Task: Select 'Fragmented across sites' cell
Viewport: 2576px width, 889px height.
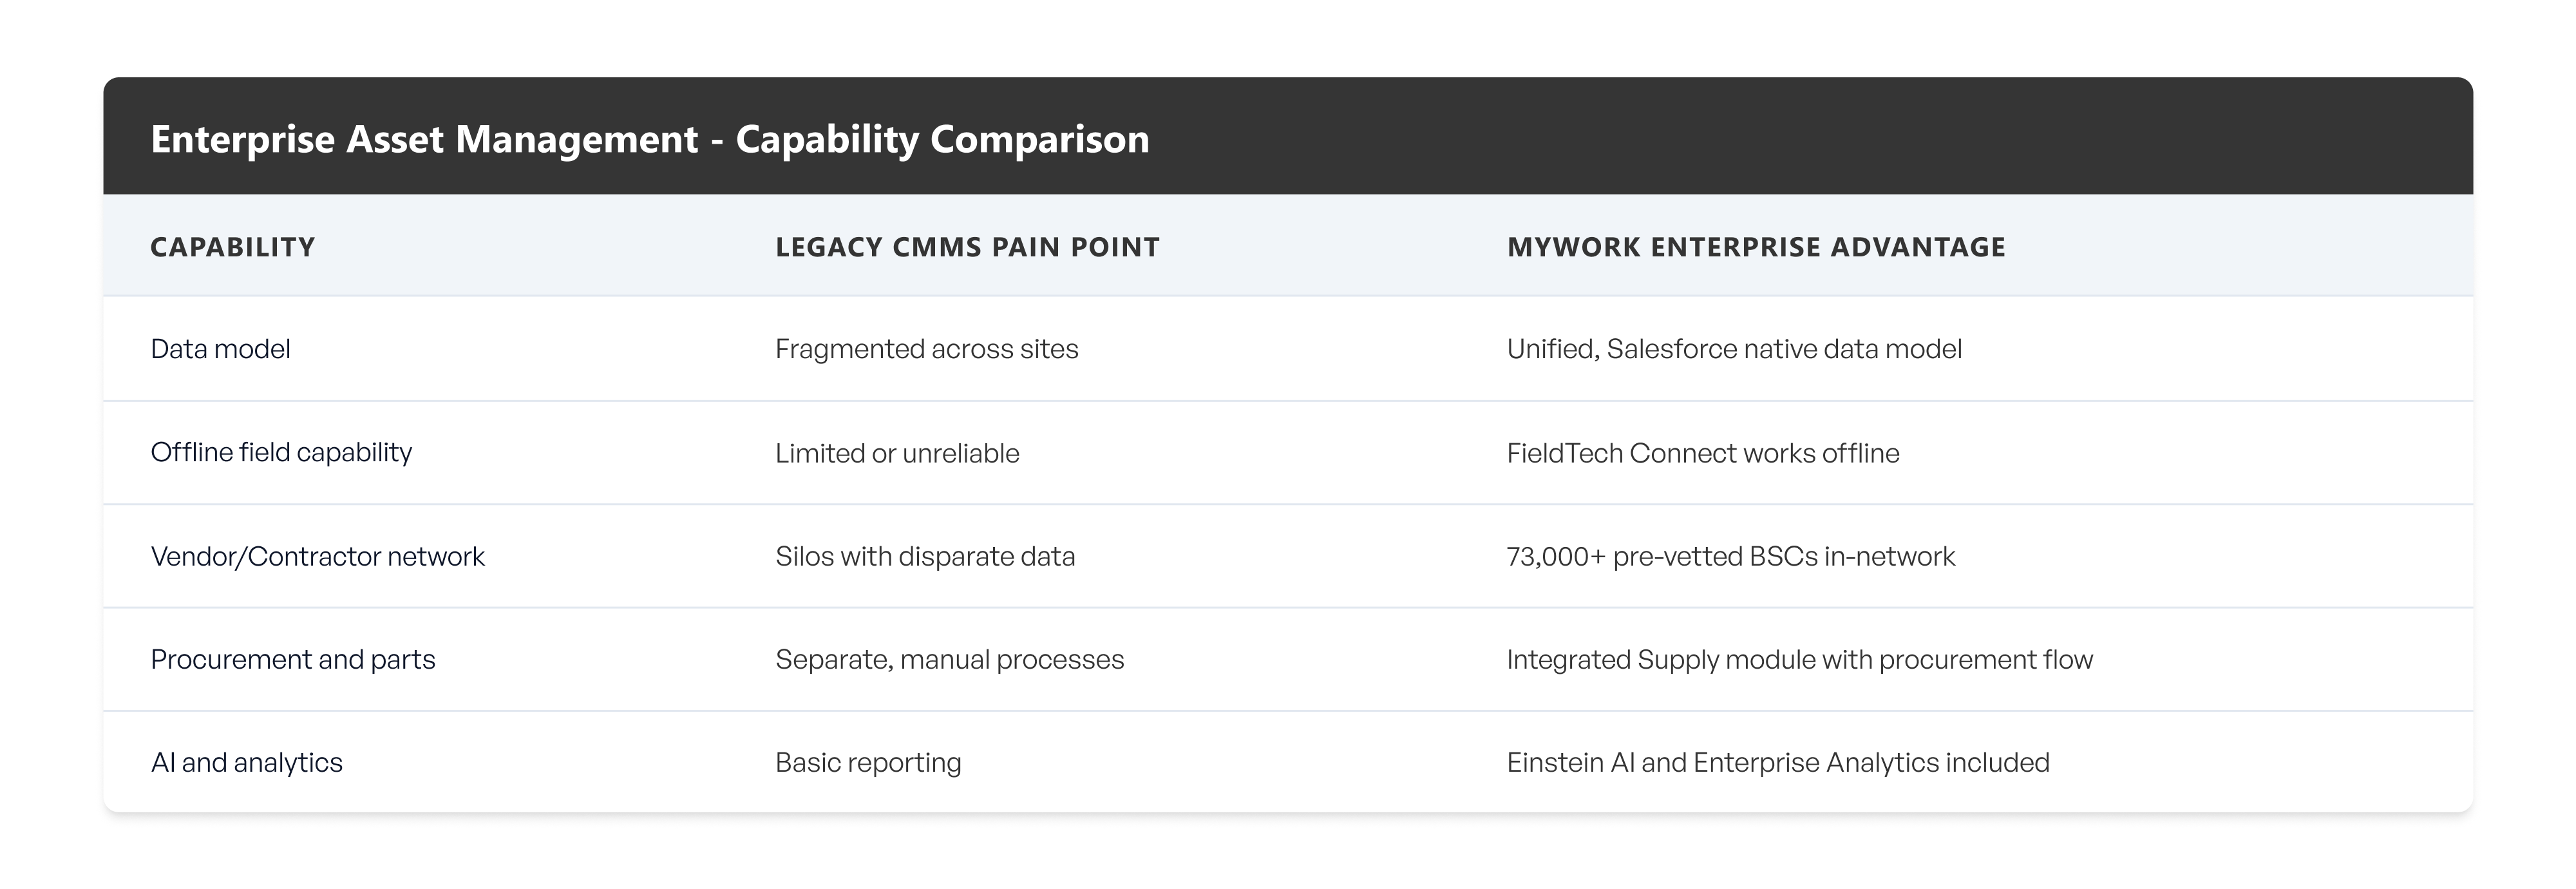Action: 926,349
